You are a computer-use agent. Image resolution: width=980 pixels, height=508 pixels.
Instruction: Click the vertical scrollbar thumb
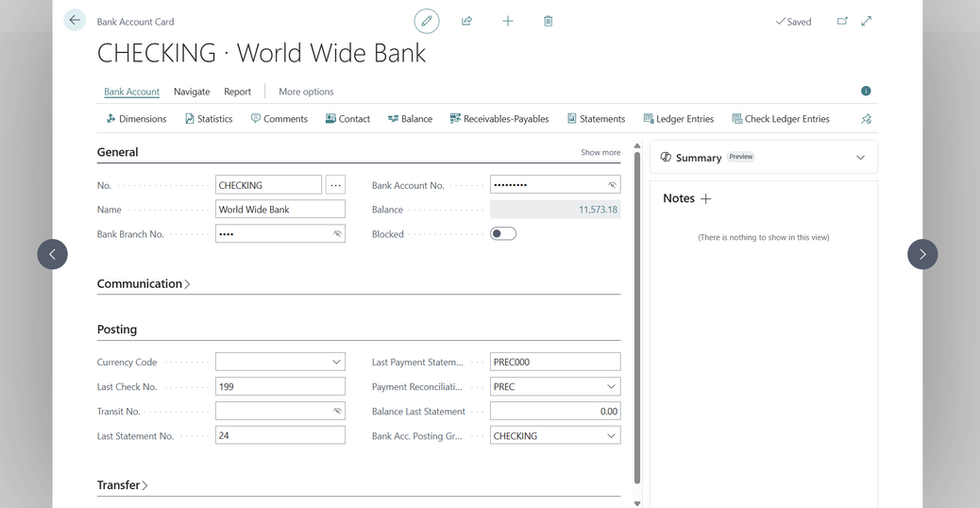click(637, 317)
